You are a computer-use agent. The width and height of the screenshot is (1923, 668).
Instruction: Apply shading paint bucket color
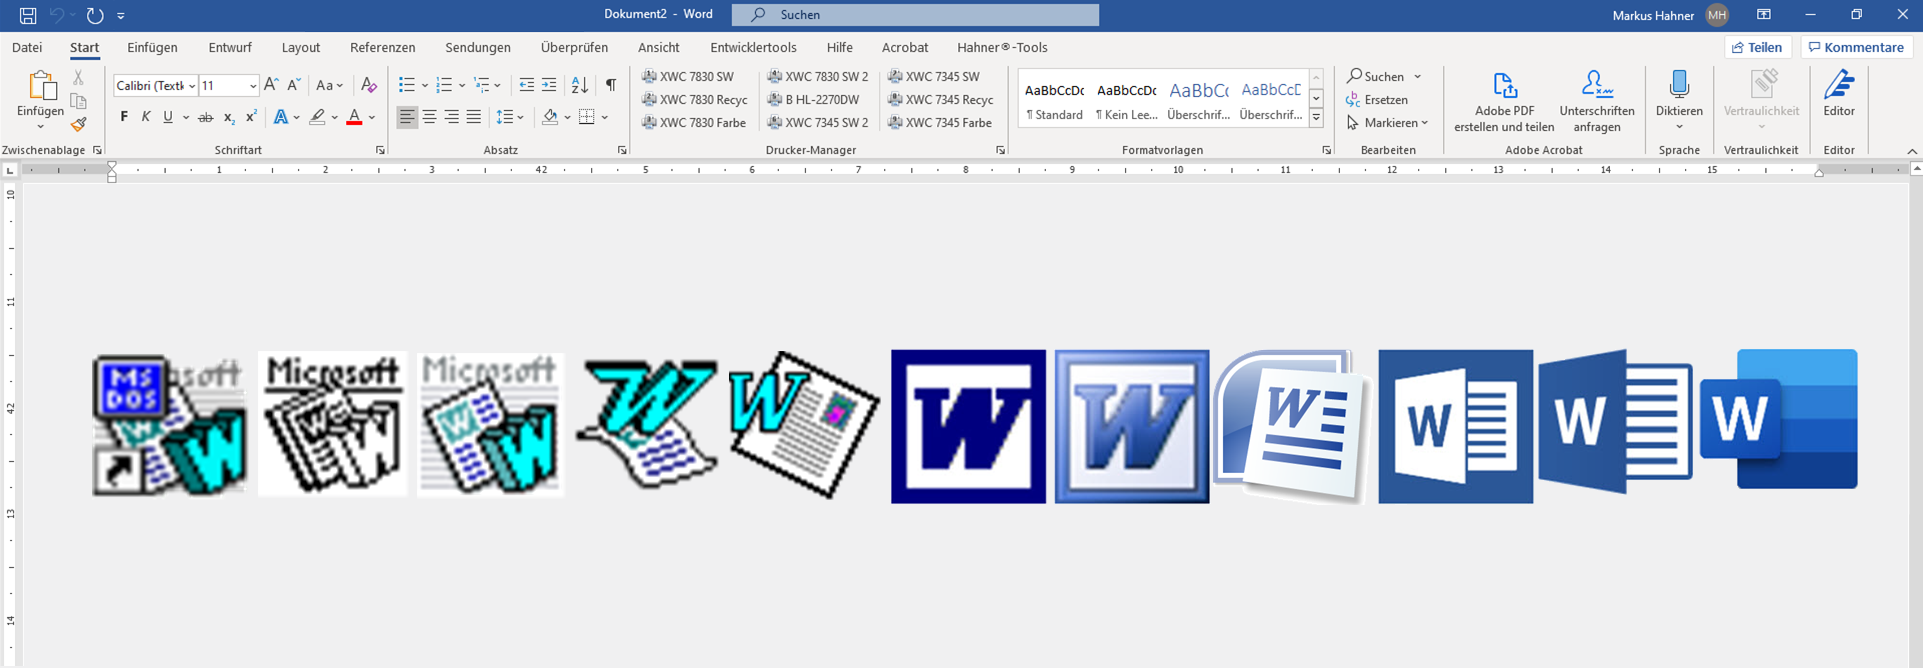550,117
